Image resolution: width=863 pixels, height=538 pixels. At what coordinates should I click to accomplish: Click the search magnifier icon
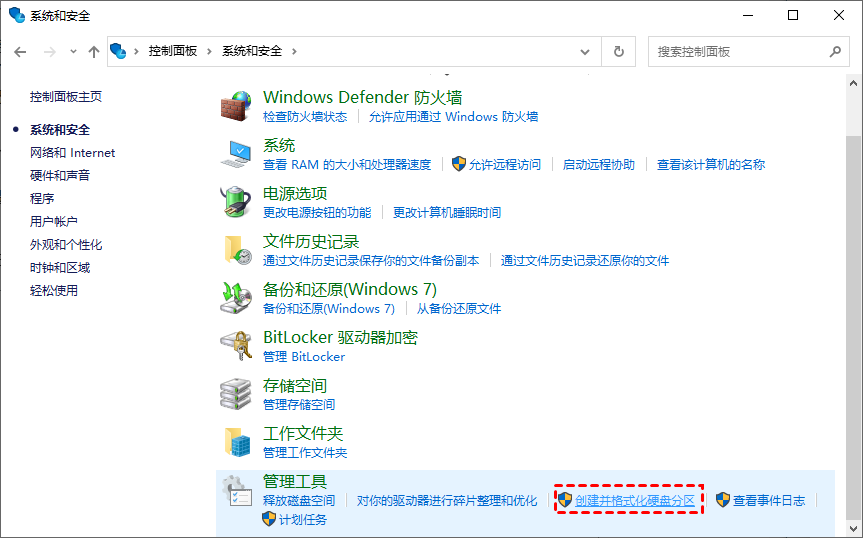pos(835,52)
